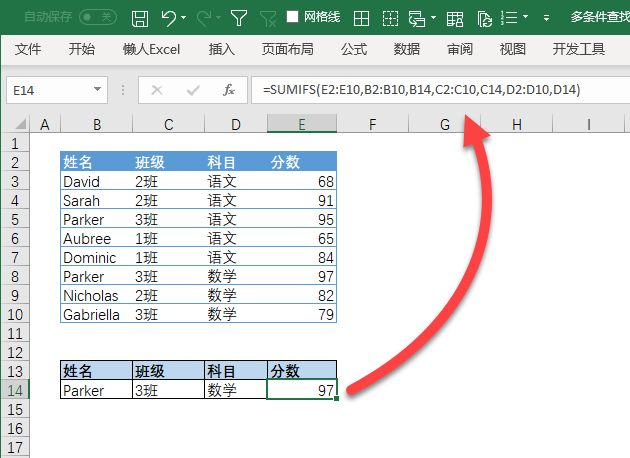The image size is (630, 458).
Task: Select cell E14 containing 97
Action: 302,391
